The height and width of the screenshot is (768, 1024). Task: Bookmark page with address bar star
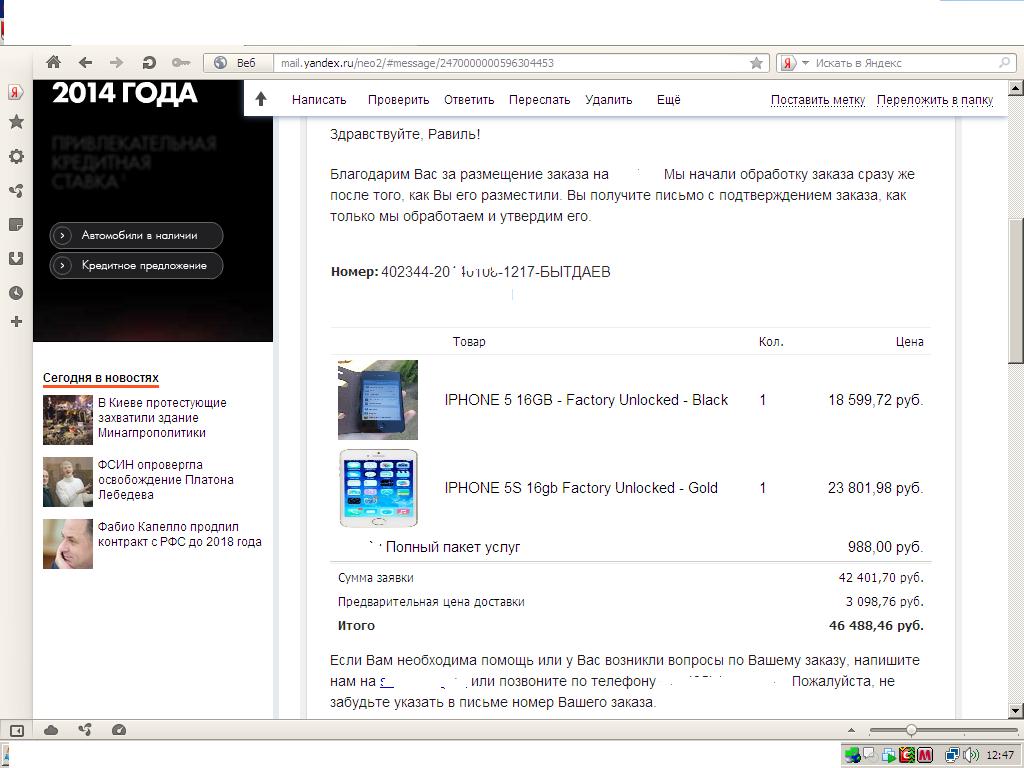pos(756,63)
